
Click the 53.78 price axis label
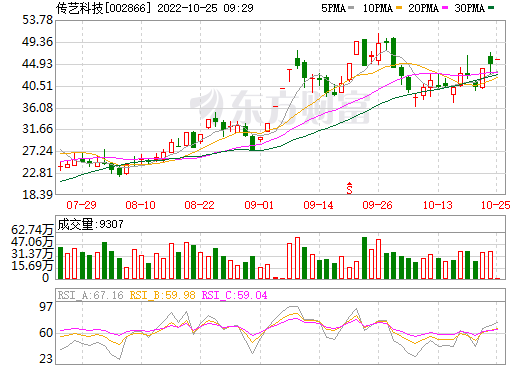click(x=37, y=20)
